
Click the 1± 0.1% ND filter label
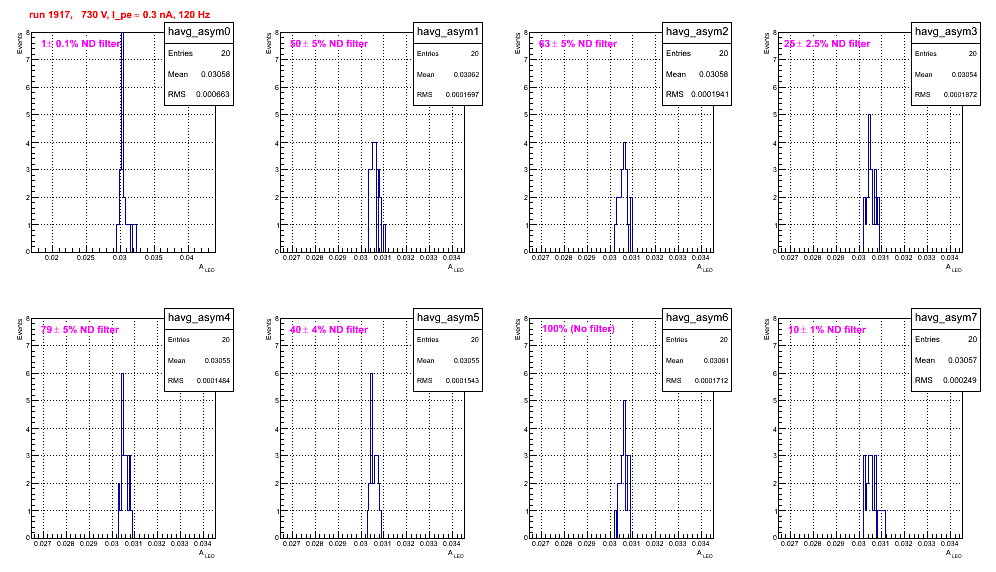pos(81,44)
